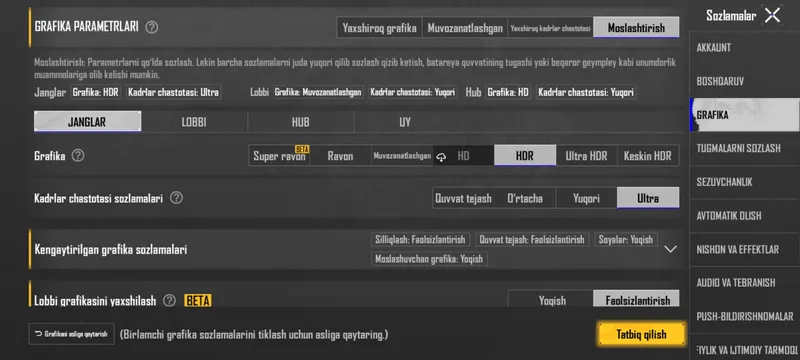Open NISHON VA EFFEKTLAR section

pos(744,249)
